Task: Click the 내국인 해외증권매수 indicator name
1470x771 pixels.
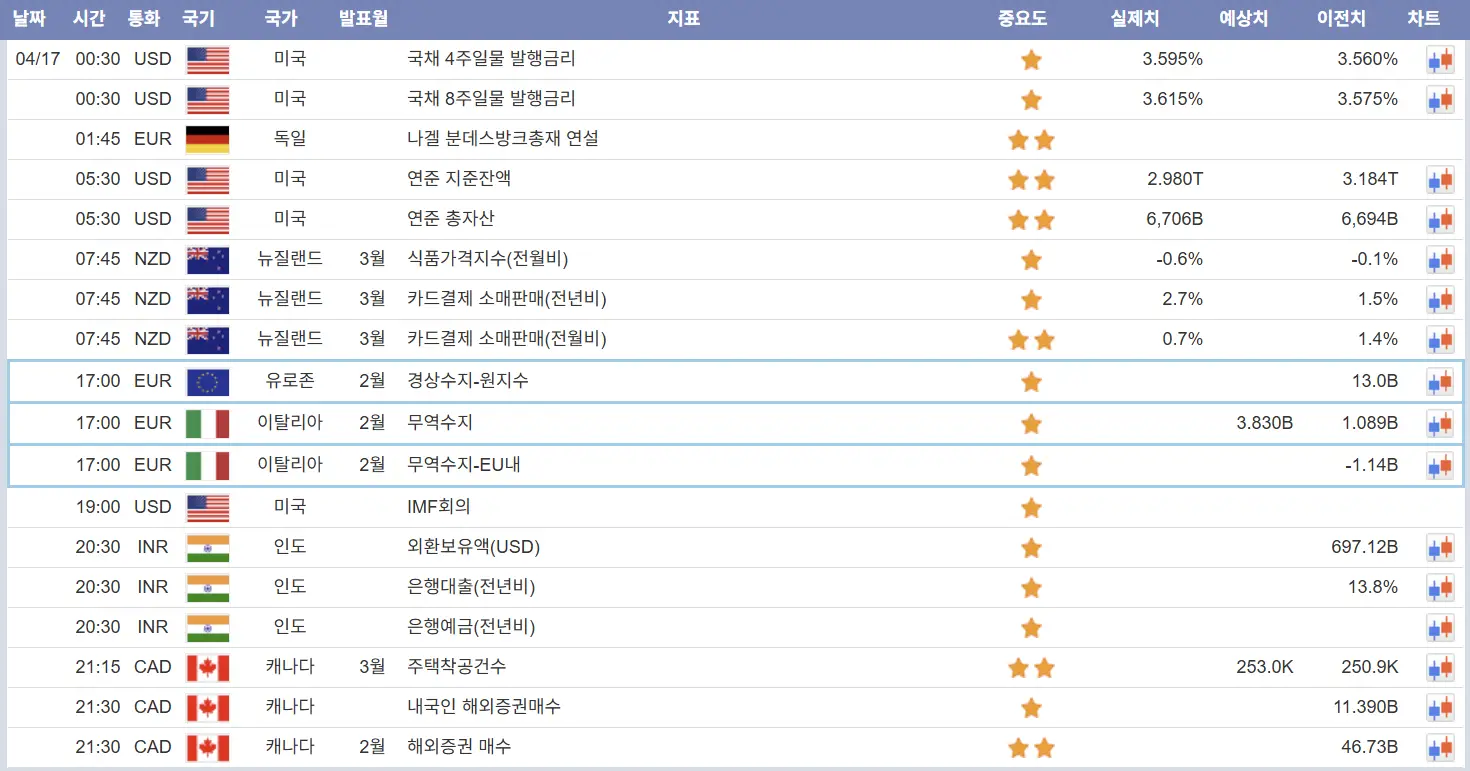Action: [484, 707]
